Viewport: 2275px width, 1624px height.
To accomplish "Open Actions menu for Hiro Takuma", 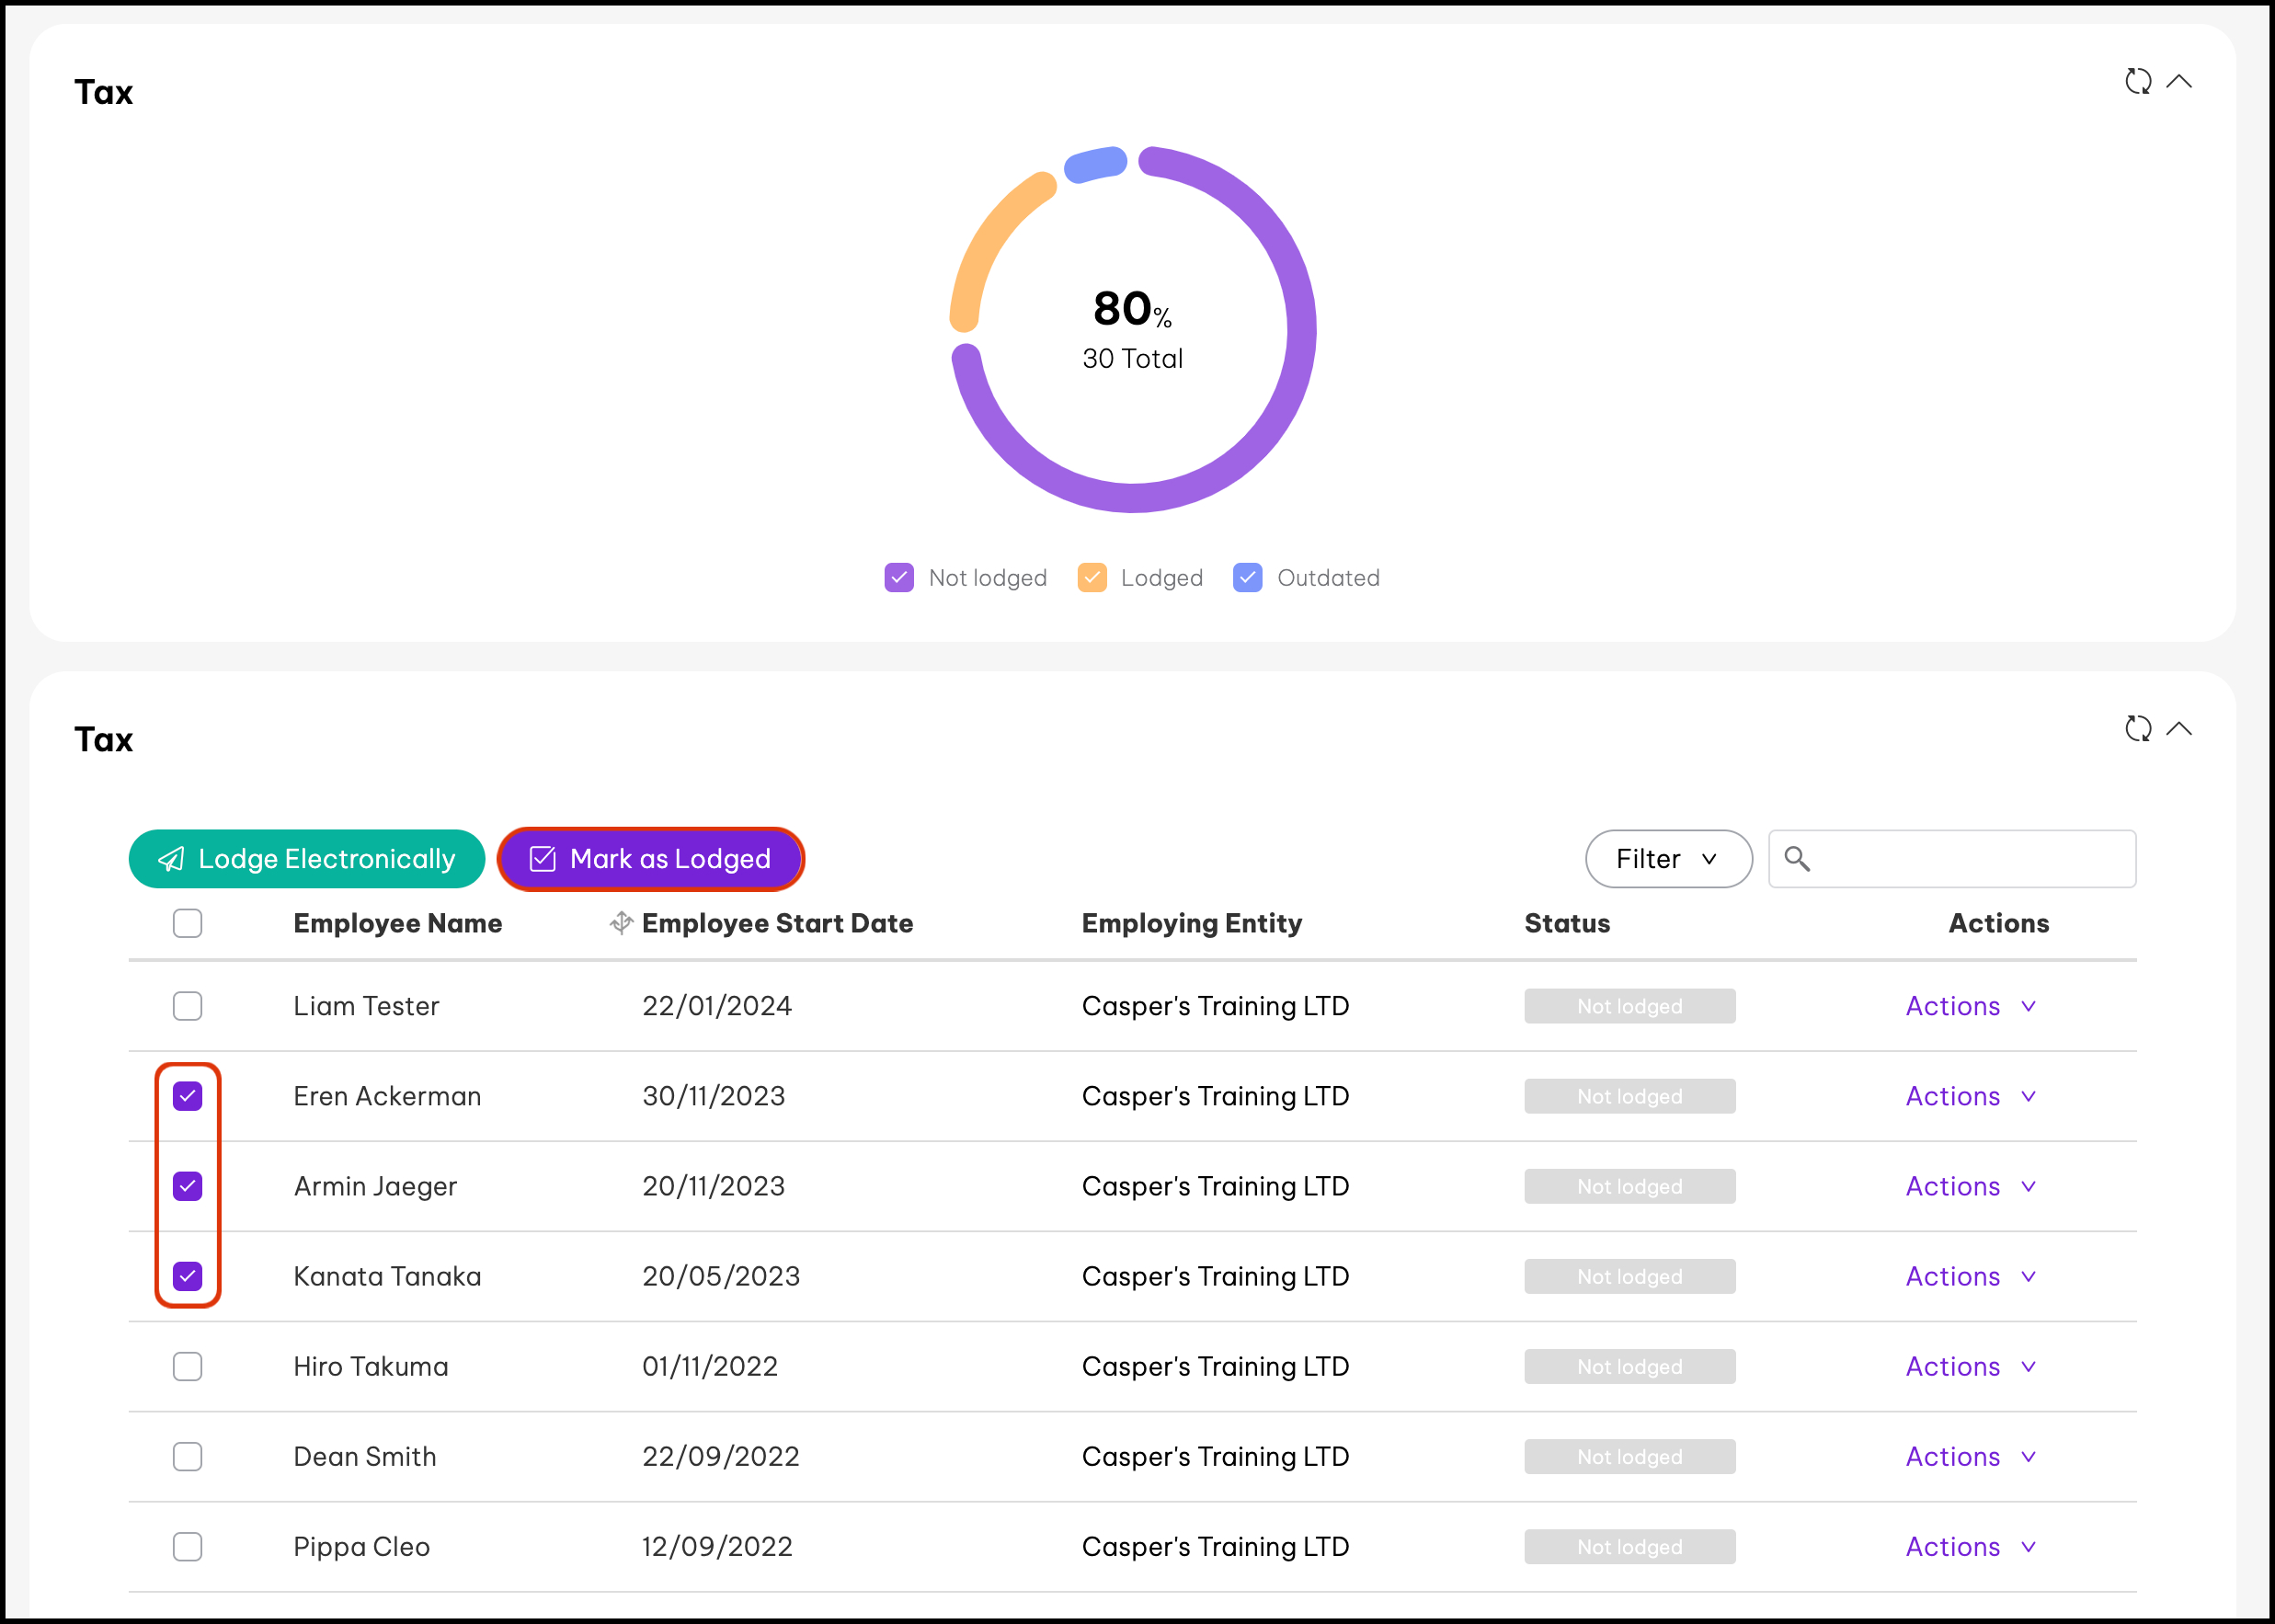I will point(1969,1366).
